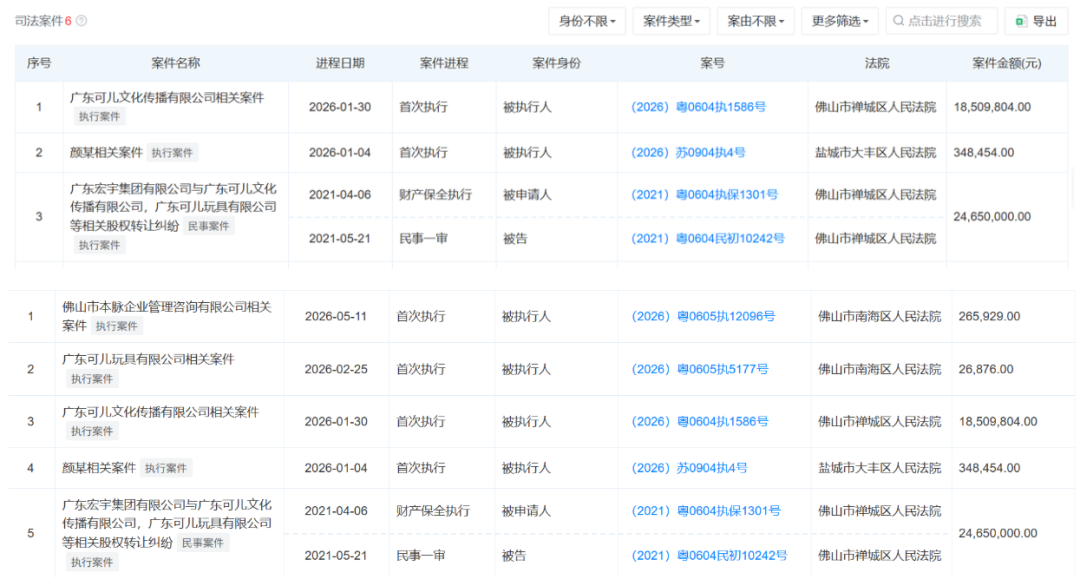Click 佛山市南海区人民法院 in the 粤0605执12096号 row
The height and width of the screenshot is (586, 1080).
pos(880,316)
